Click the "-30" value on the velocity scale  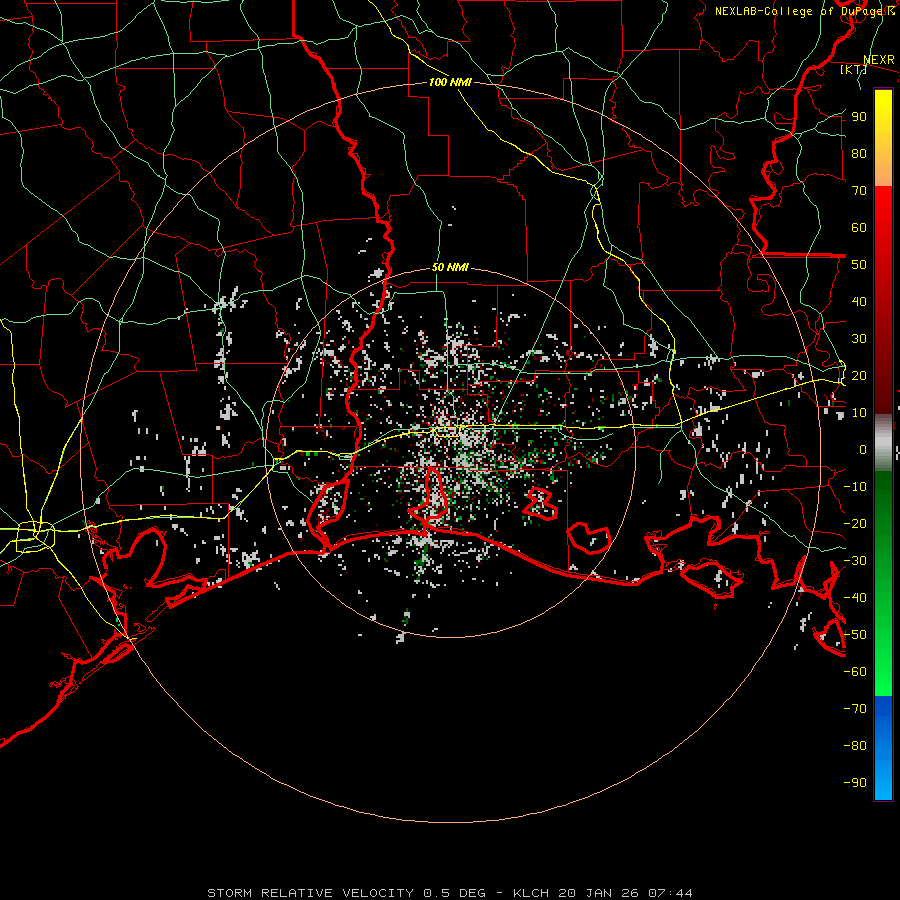click(x=855, y=561)
